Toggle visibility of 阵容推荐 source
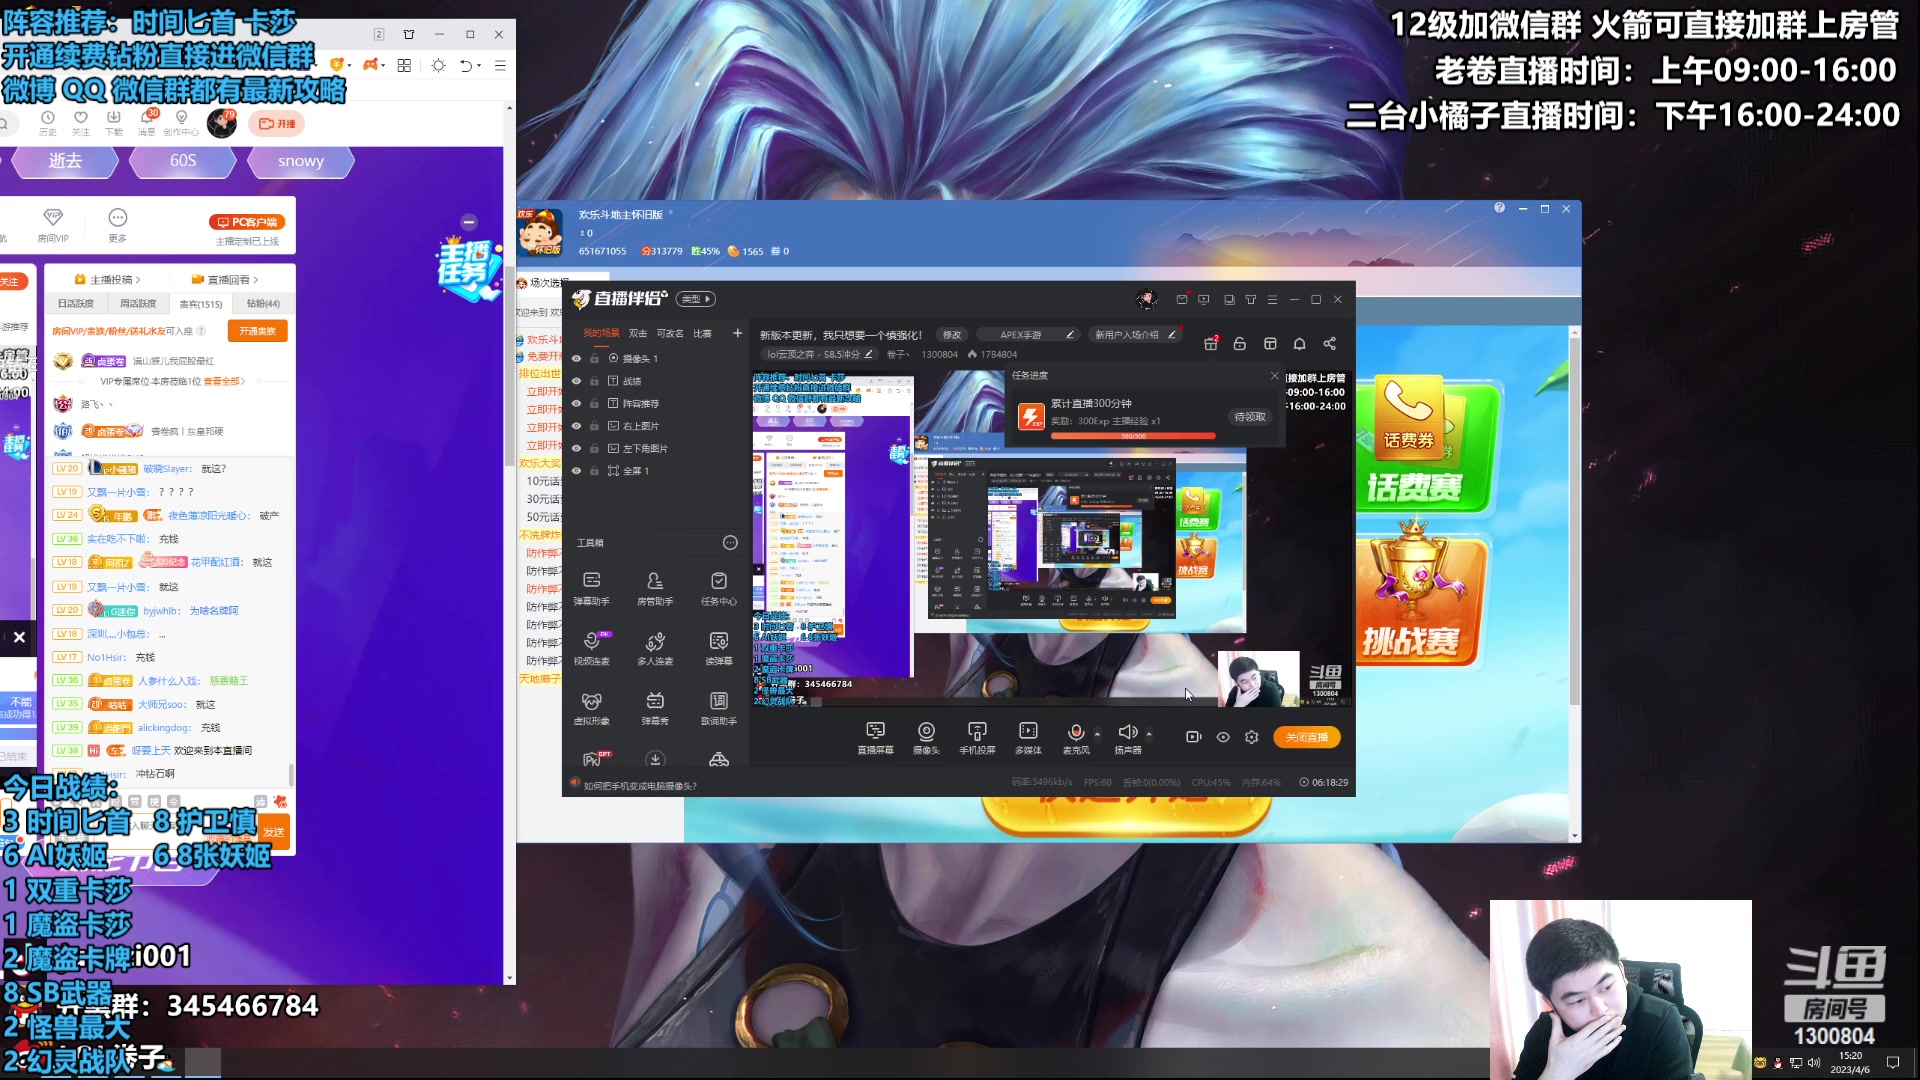Viewport: 1920px width, 1080px height. (x=576, y=403)
